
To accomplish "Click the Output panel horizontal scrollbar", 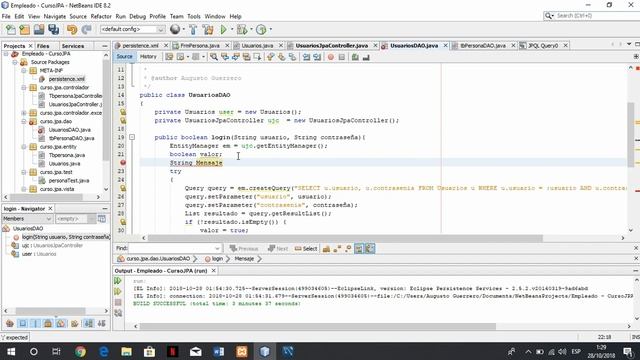I will pyautogui.click(x=318, y=326).
